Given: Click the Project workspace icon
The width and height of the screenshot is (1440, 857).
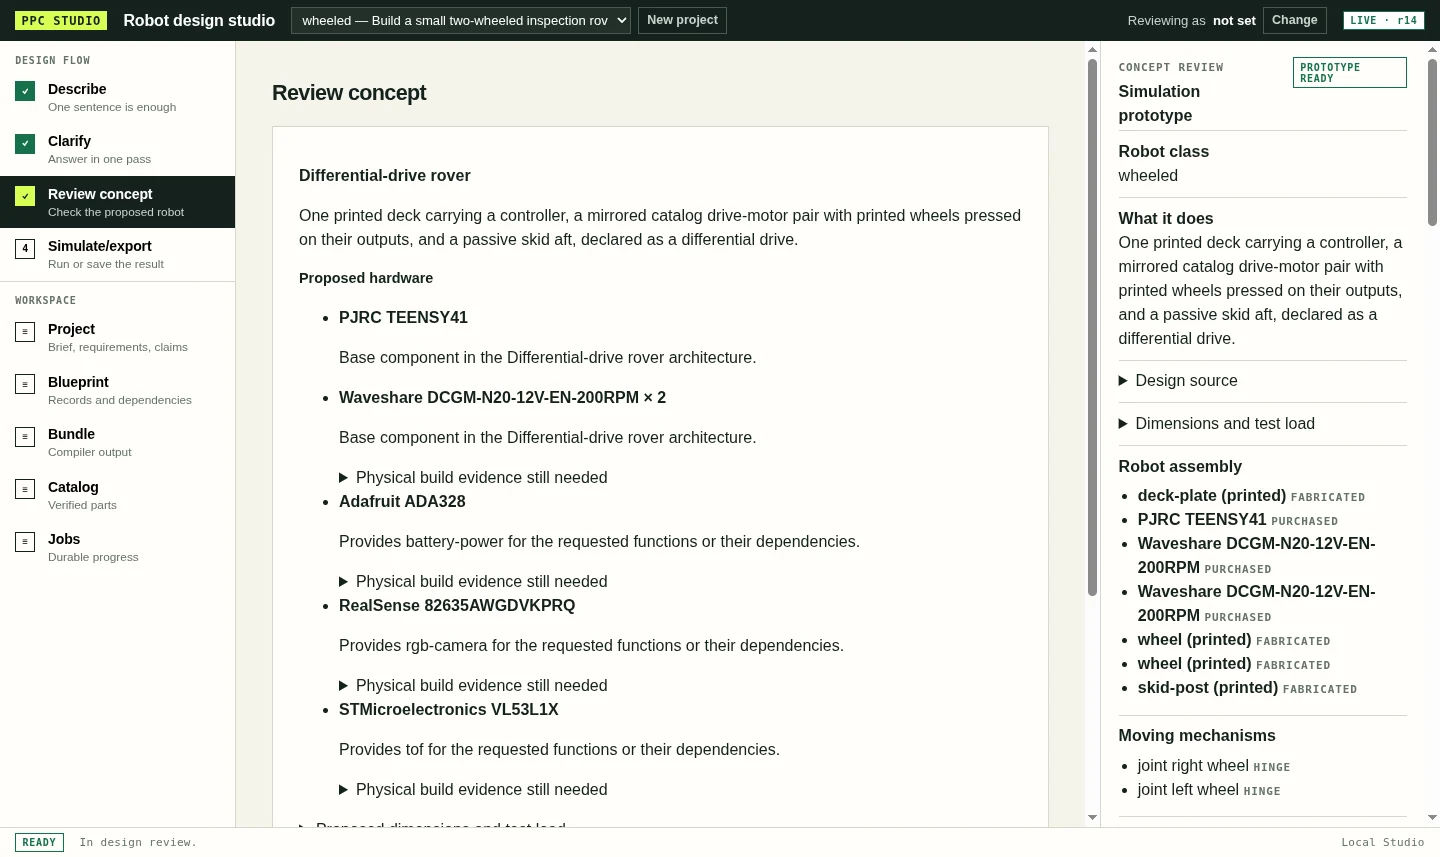Looking at the screenshot, I should (x=25, y=331).
